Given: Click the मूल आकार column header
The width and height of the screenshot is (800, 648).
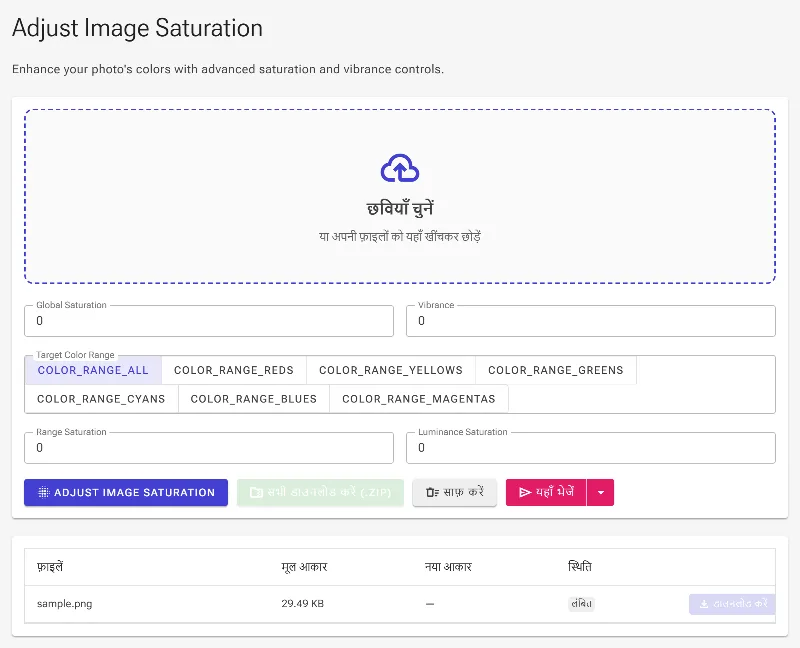Looking at the screenshot, I should [x=304, y=567].
